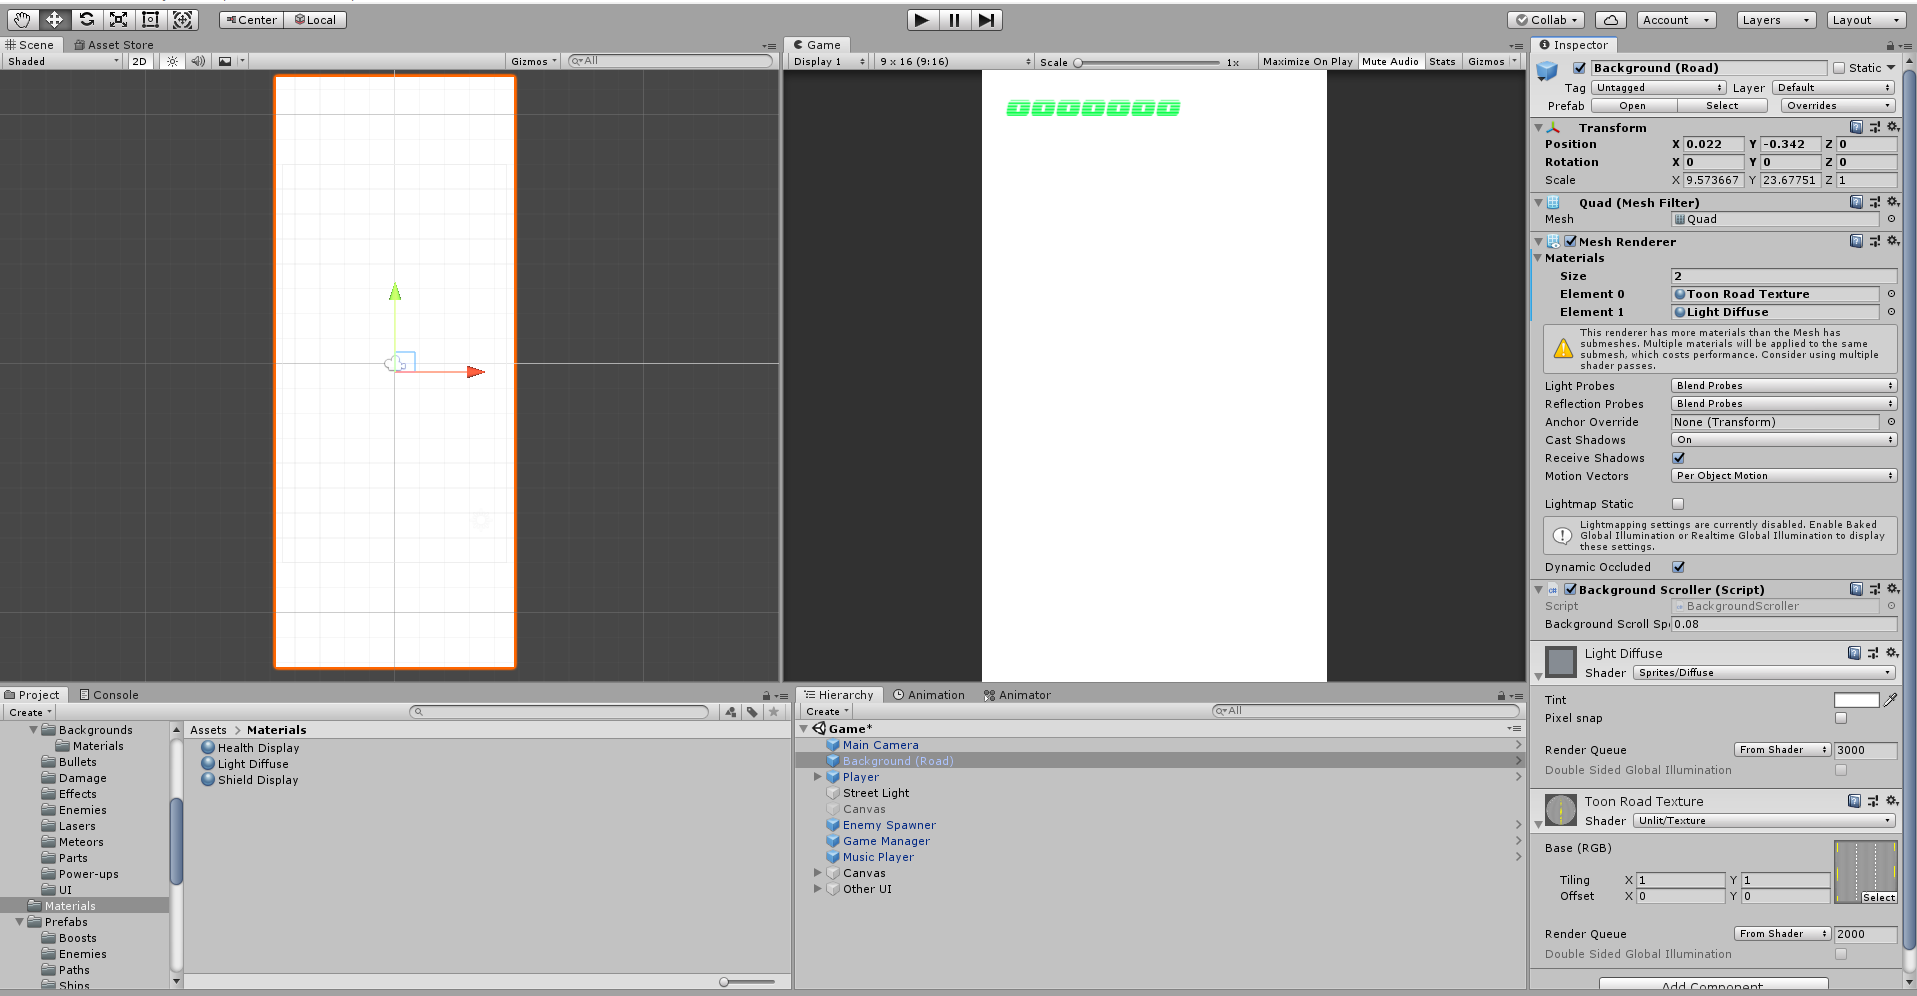Switch to the Animation tab
Viewport: 1917px width, 996px height.
tap(929, 695)
